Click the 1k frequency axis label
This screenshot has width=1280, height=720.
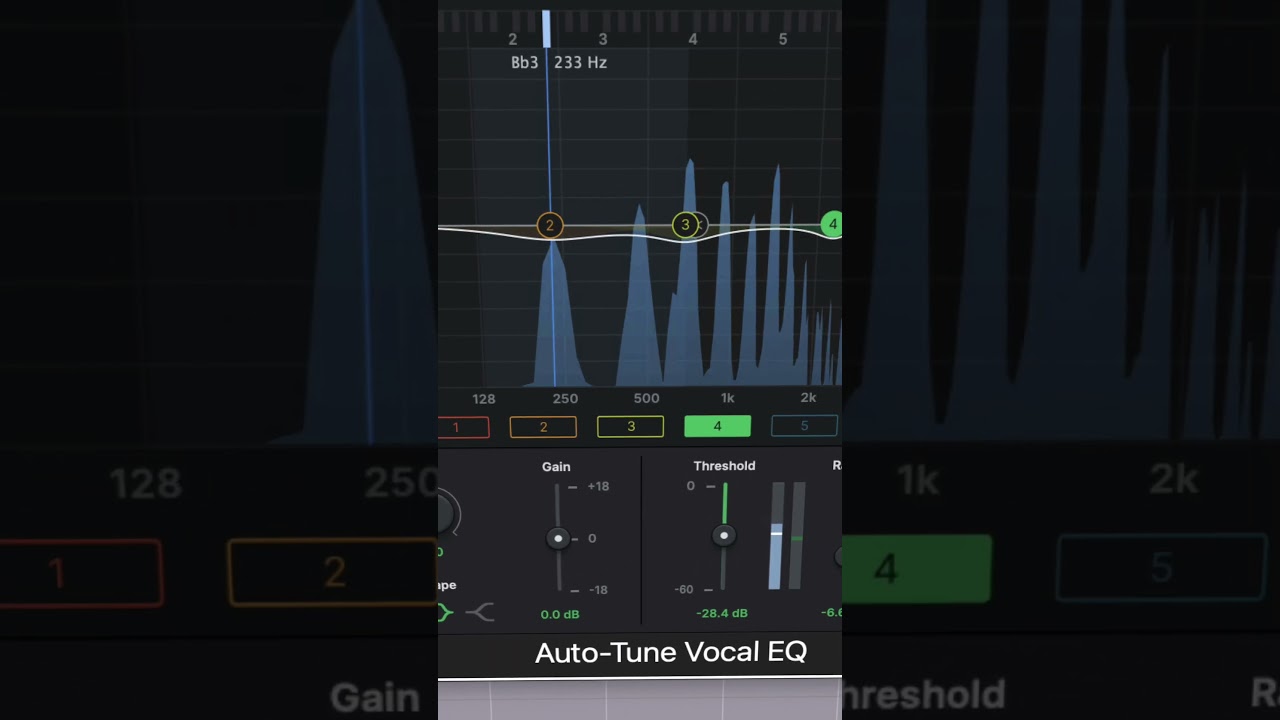[727, 398]
